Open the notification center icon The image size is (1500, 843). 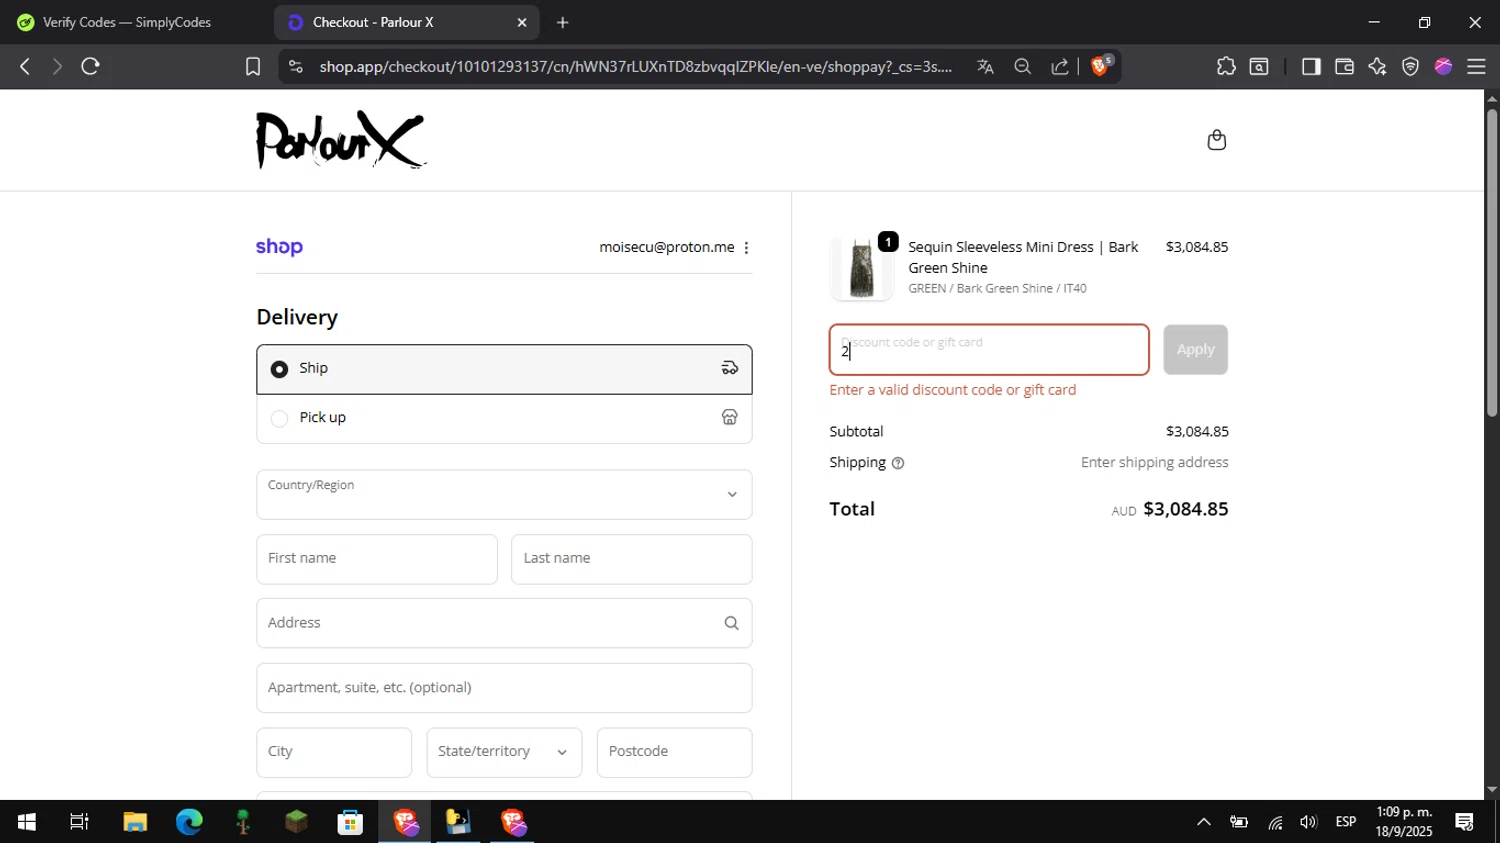pos(1465,822)
